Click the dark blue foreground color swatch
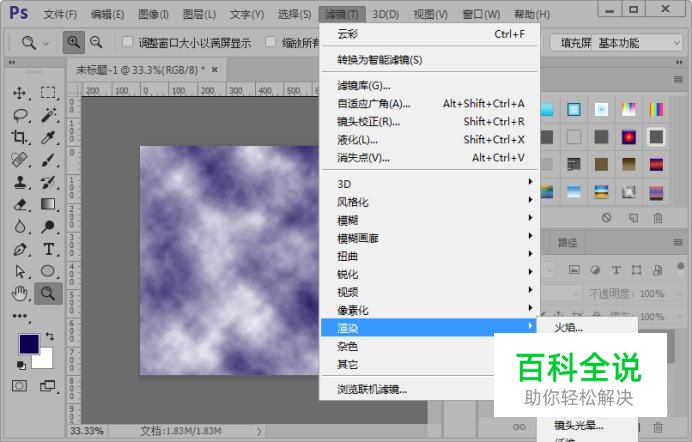 [27, 342]
